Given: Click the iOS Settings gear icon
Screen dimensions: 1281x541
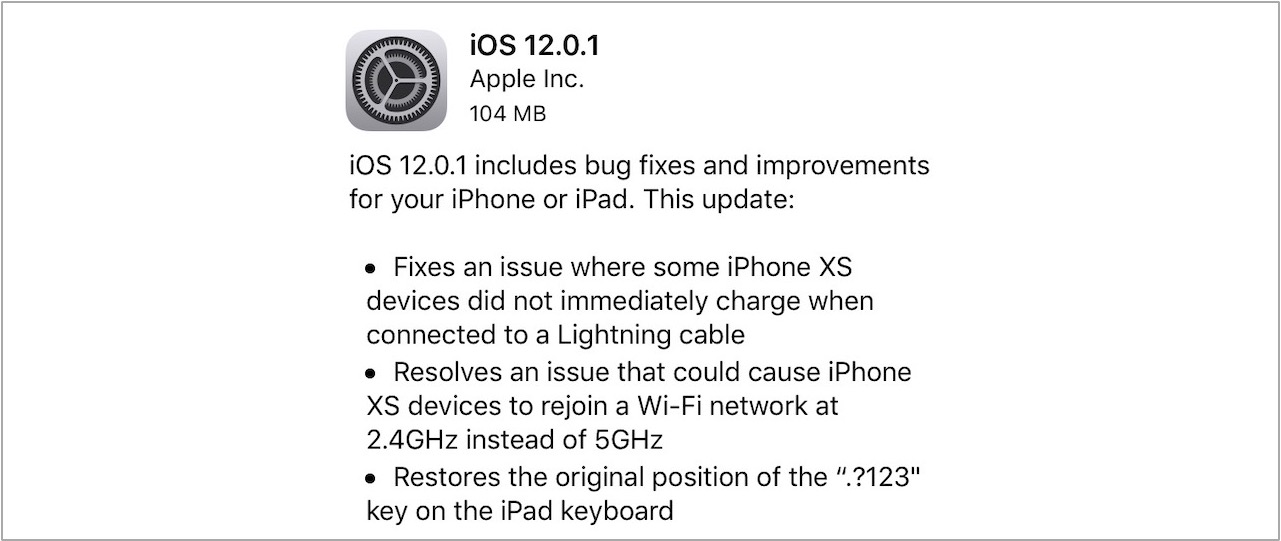Looking at the screenshot, I should pos(396,80).
